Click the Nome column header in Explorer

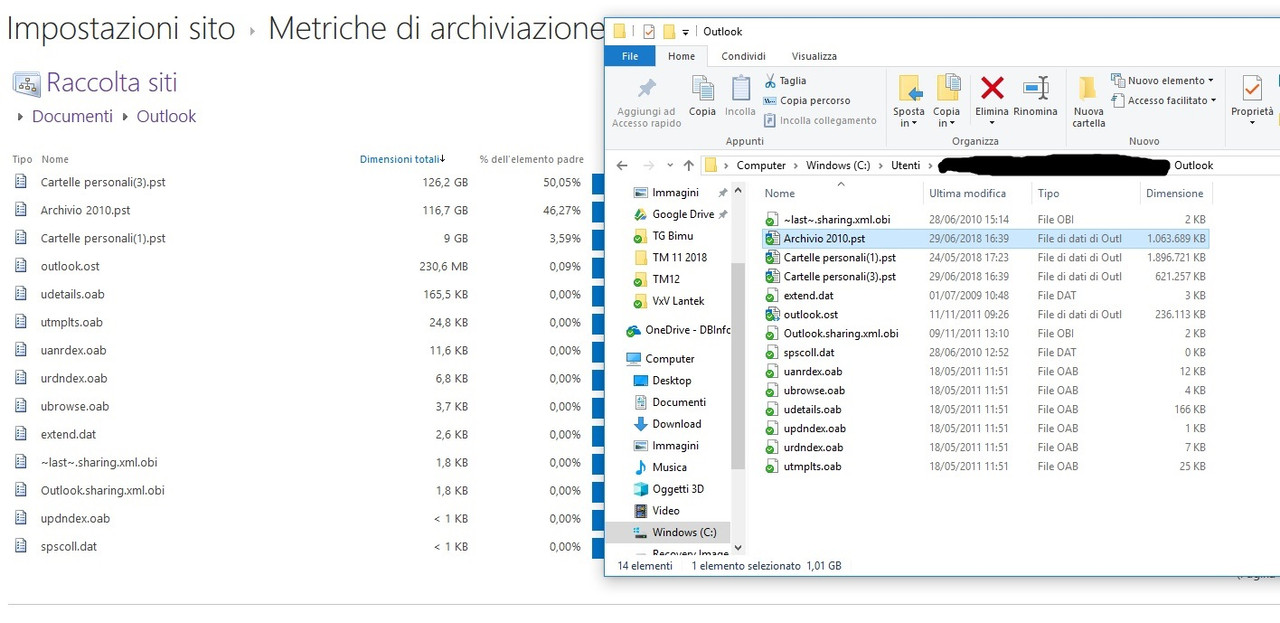coord(779,194)
